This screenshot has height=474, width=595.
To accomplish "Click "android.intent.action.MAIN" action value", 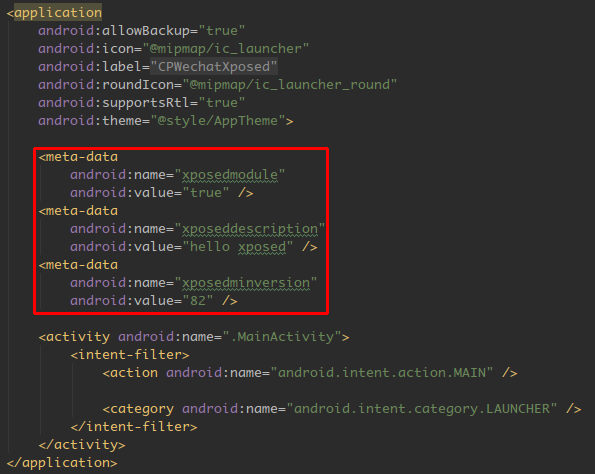I will [x=382, y=373].
